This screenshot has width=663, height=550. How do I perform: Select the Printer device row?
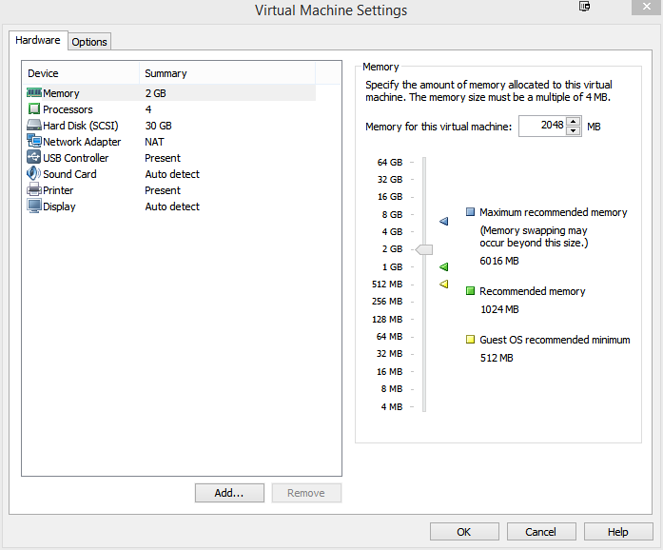170,190
